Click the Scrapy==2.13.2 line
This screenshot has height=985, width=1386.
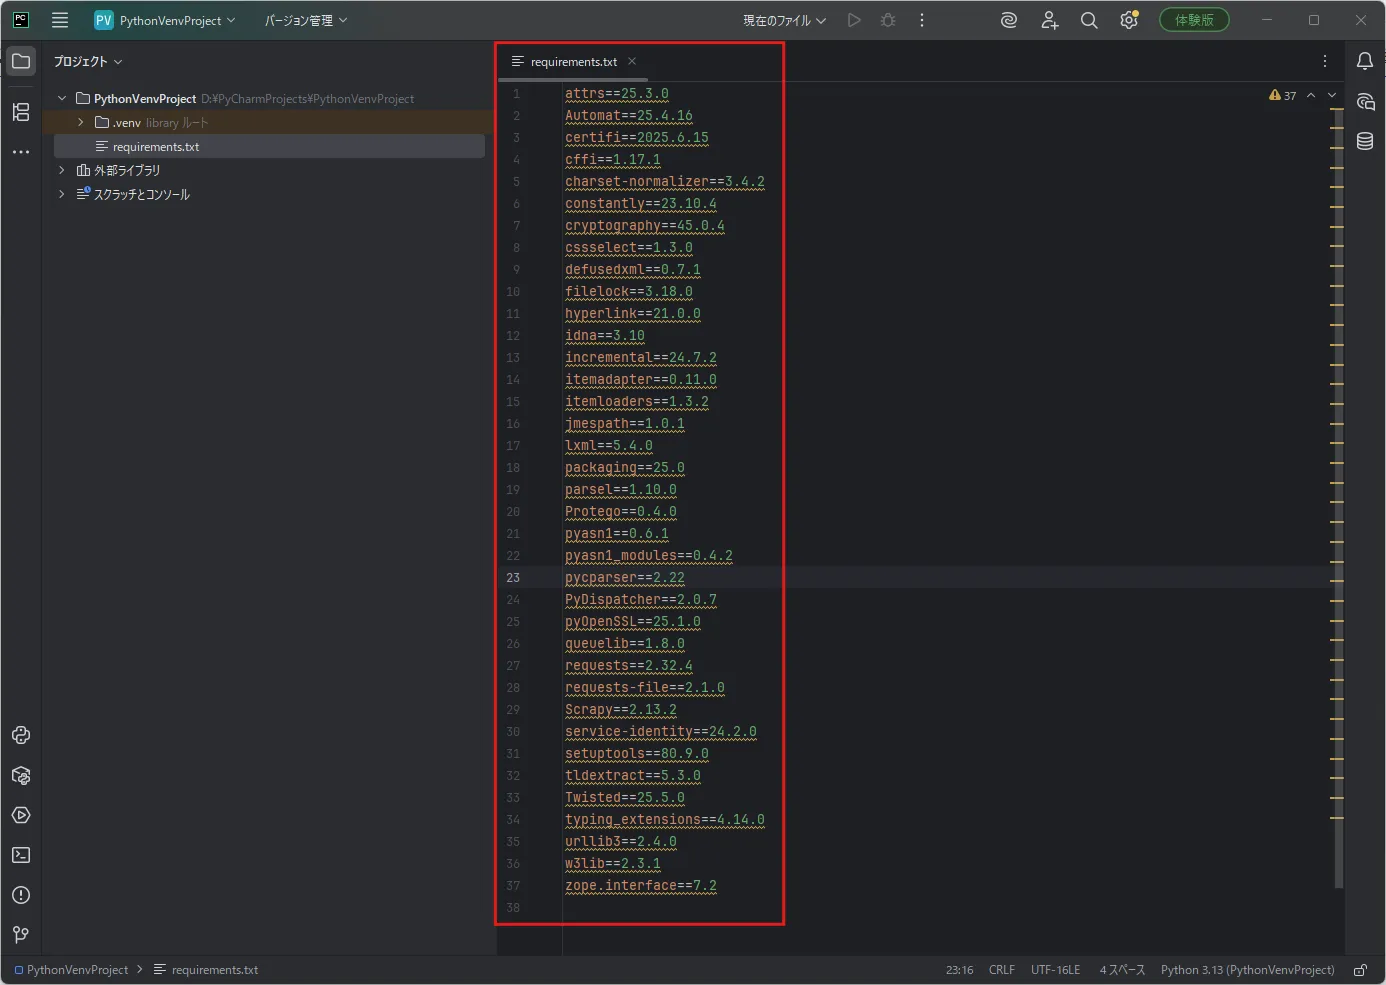click(x=621, y=710)
